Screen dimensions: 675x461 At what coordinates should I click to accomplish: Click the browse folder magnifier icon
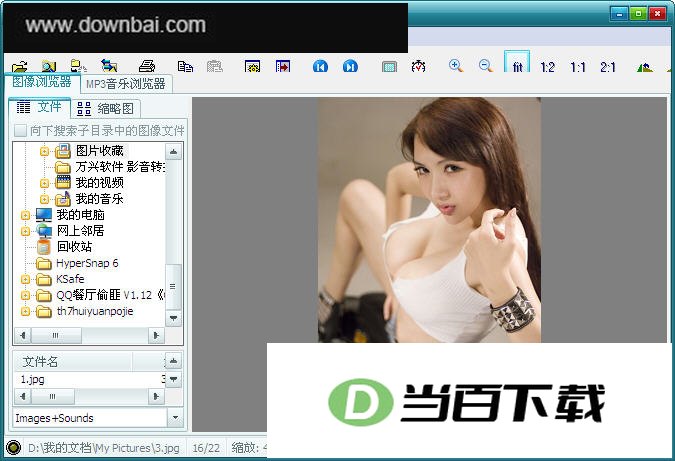[x=49, y=66]
